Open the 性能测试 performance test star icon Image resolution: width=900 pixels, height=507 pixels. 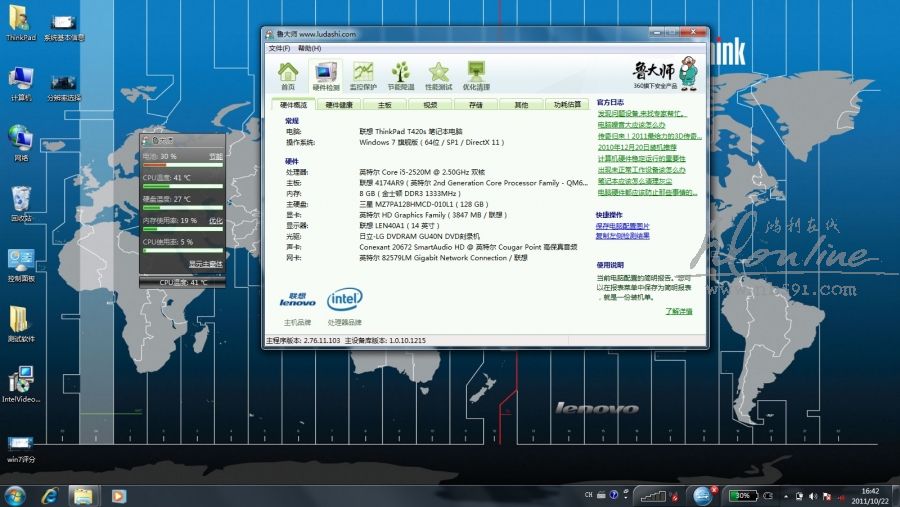(438, 75)
